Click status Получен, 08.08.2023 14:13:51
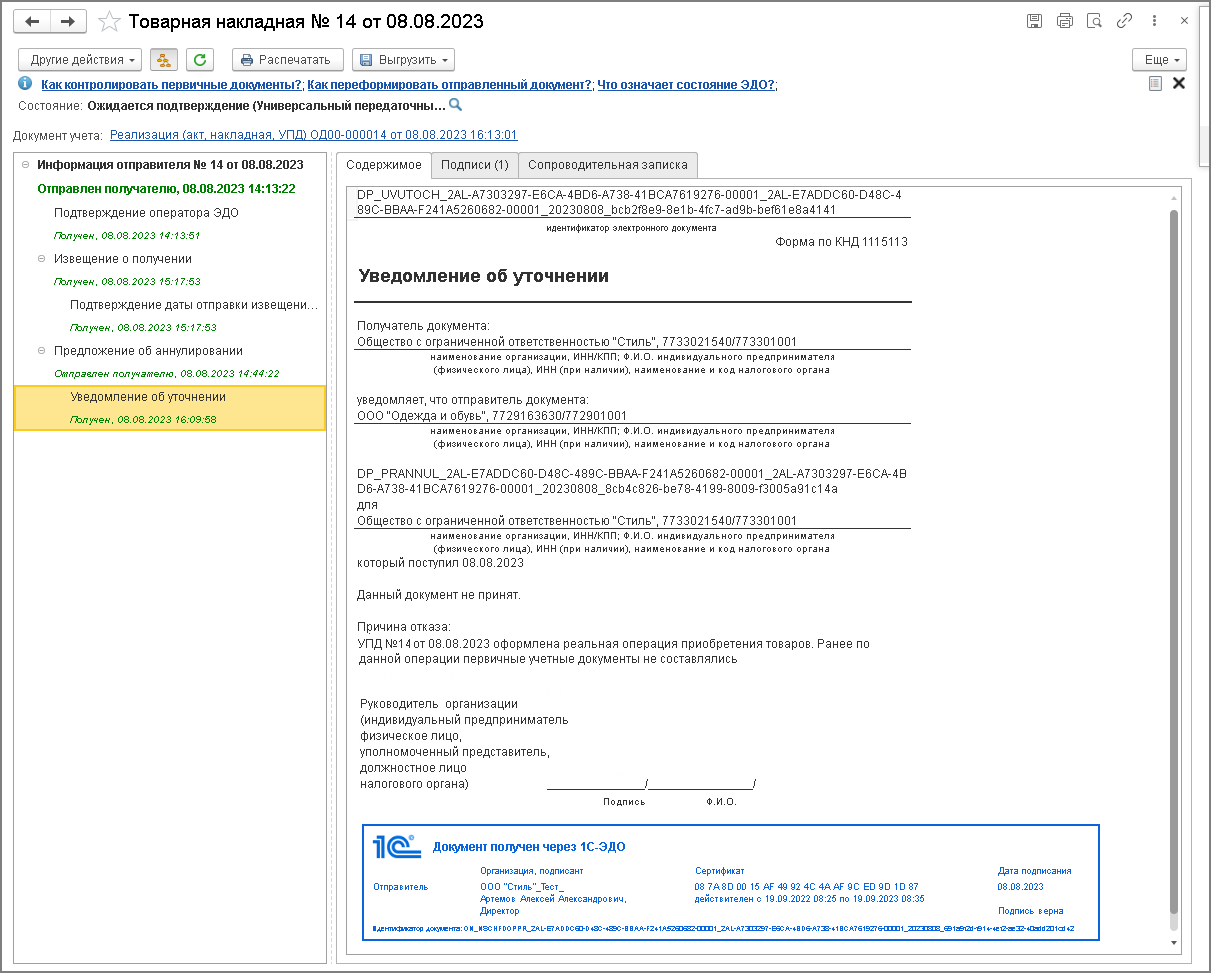The height and width of the screenshot is (973, 1211). 127,236
